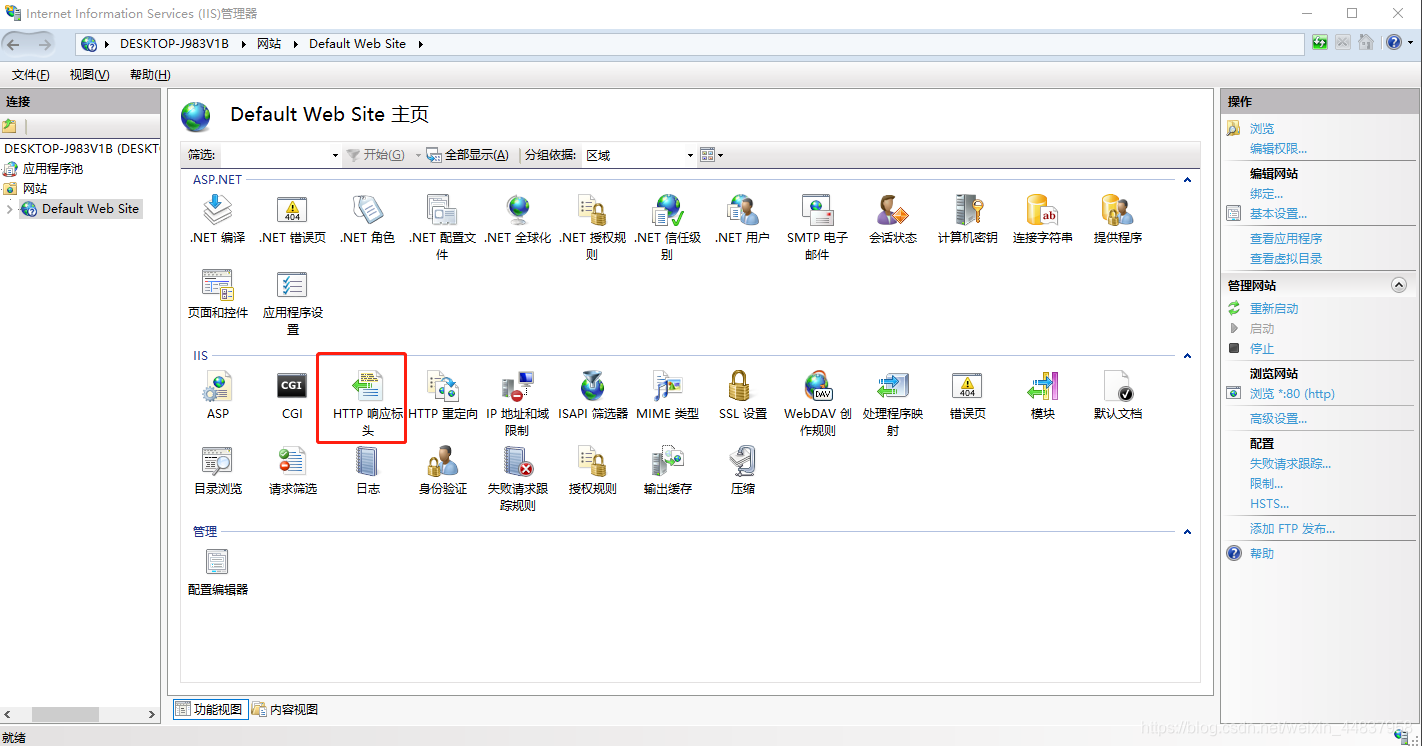The image size is (1422, 746).
Task: Collapse the 管理 group section
Action: click(1187, 532)
